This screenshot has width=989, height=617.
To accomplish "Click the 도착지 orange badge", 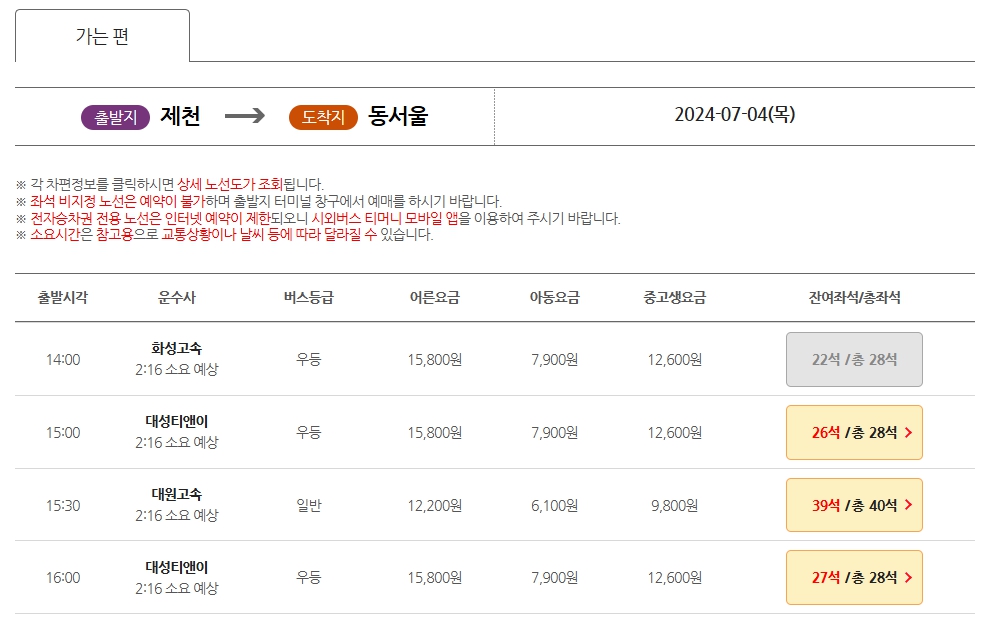I will pyautogui.click(x=323, y=117).
